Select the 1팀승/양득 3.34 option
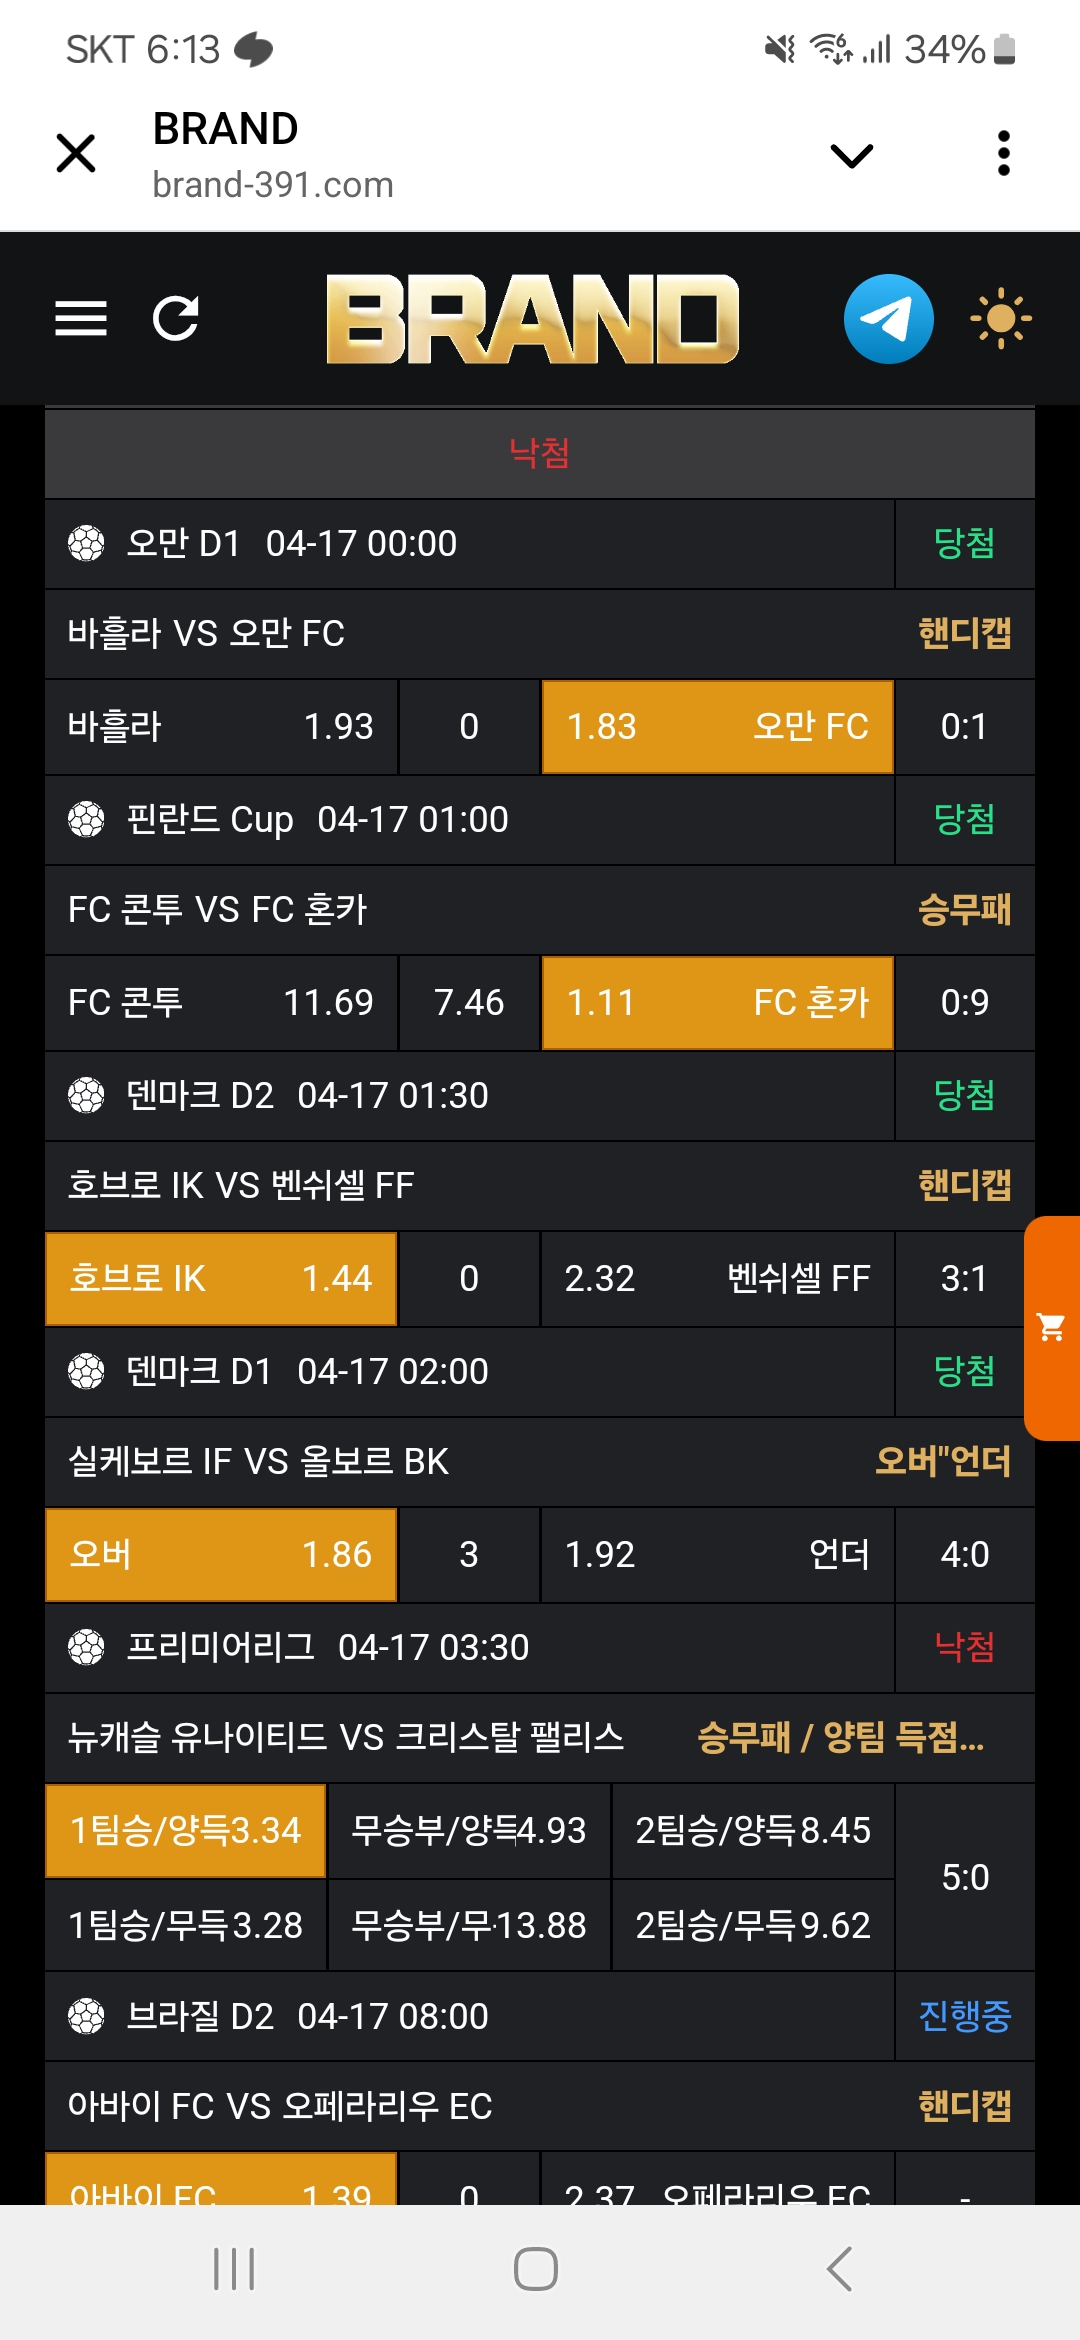Viewport: 1080px width, 2340px height. pos(186,1831)
